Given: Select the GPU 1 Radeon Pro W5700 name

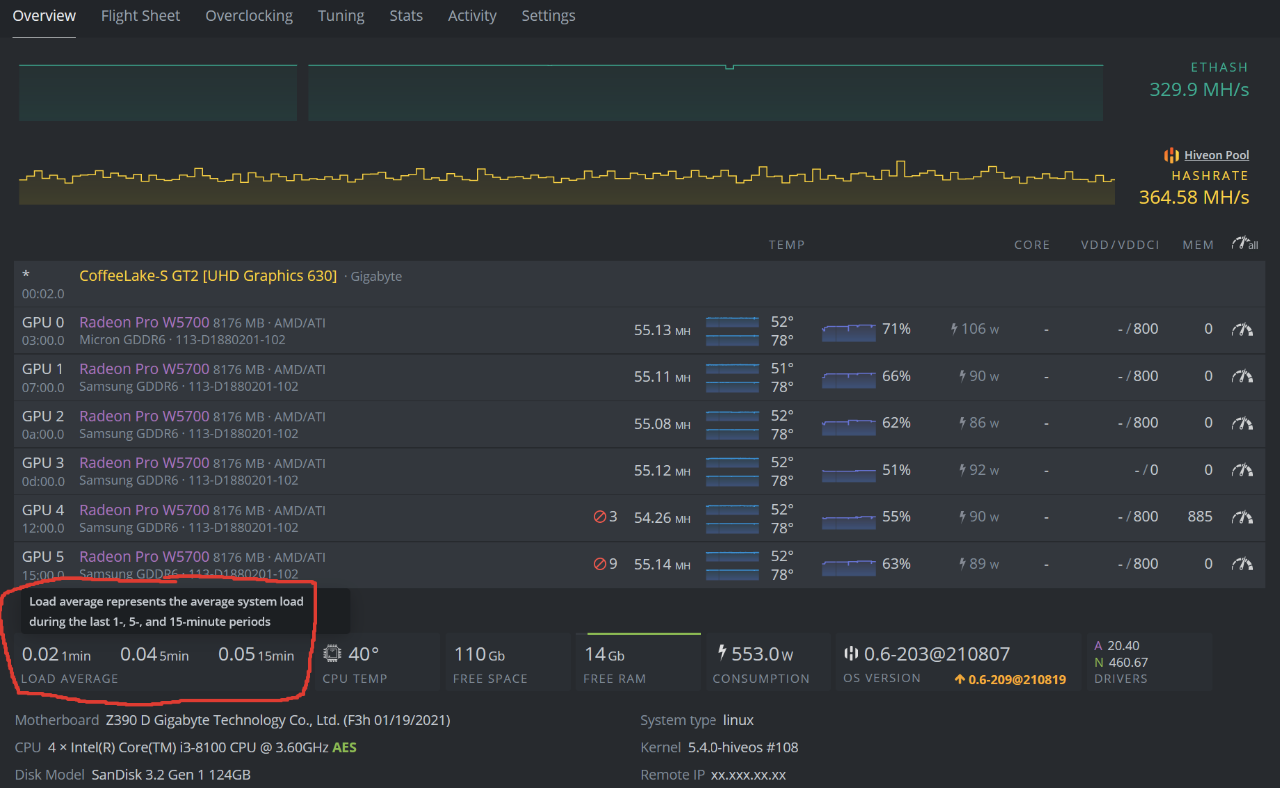Looking at the screenshot, I should (x=144, y=369).
